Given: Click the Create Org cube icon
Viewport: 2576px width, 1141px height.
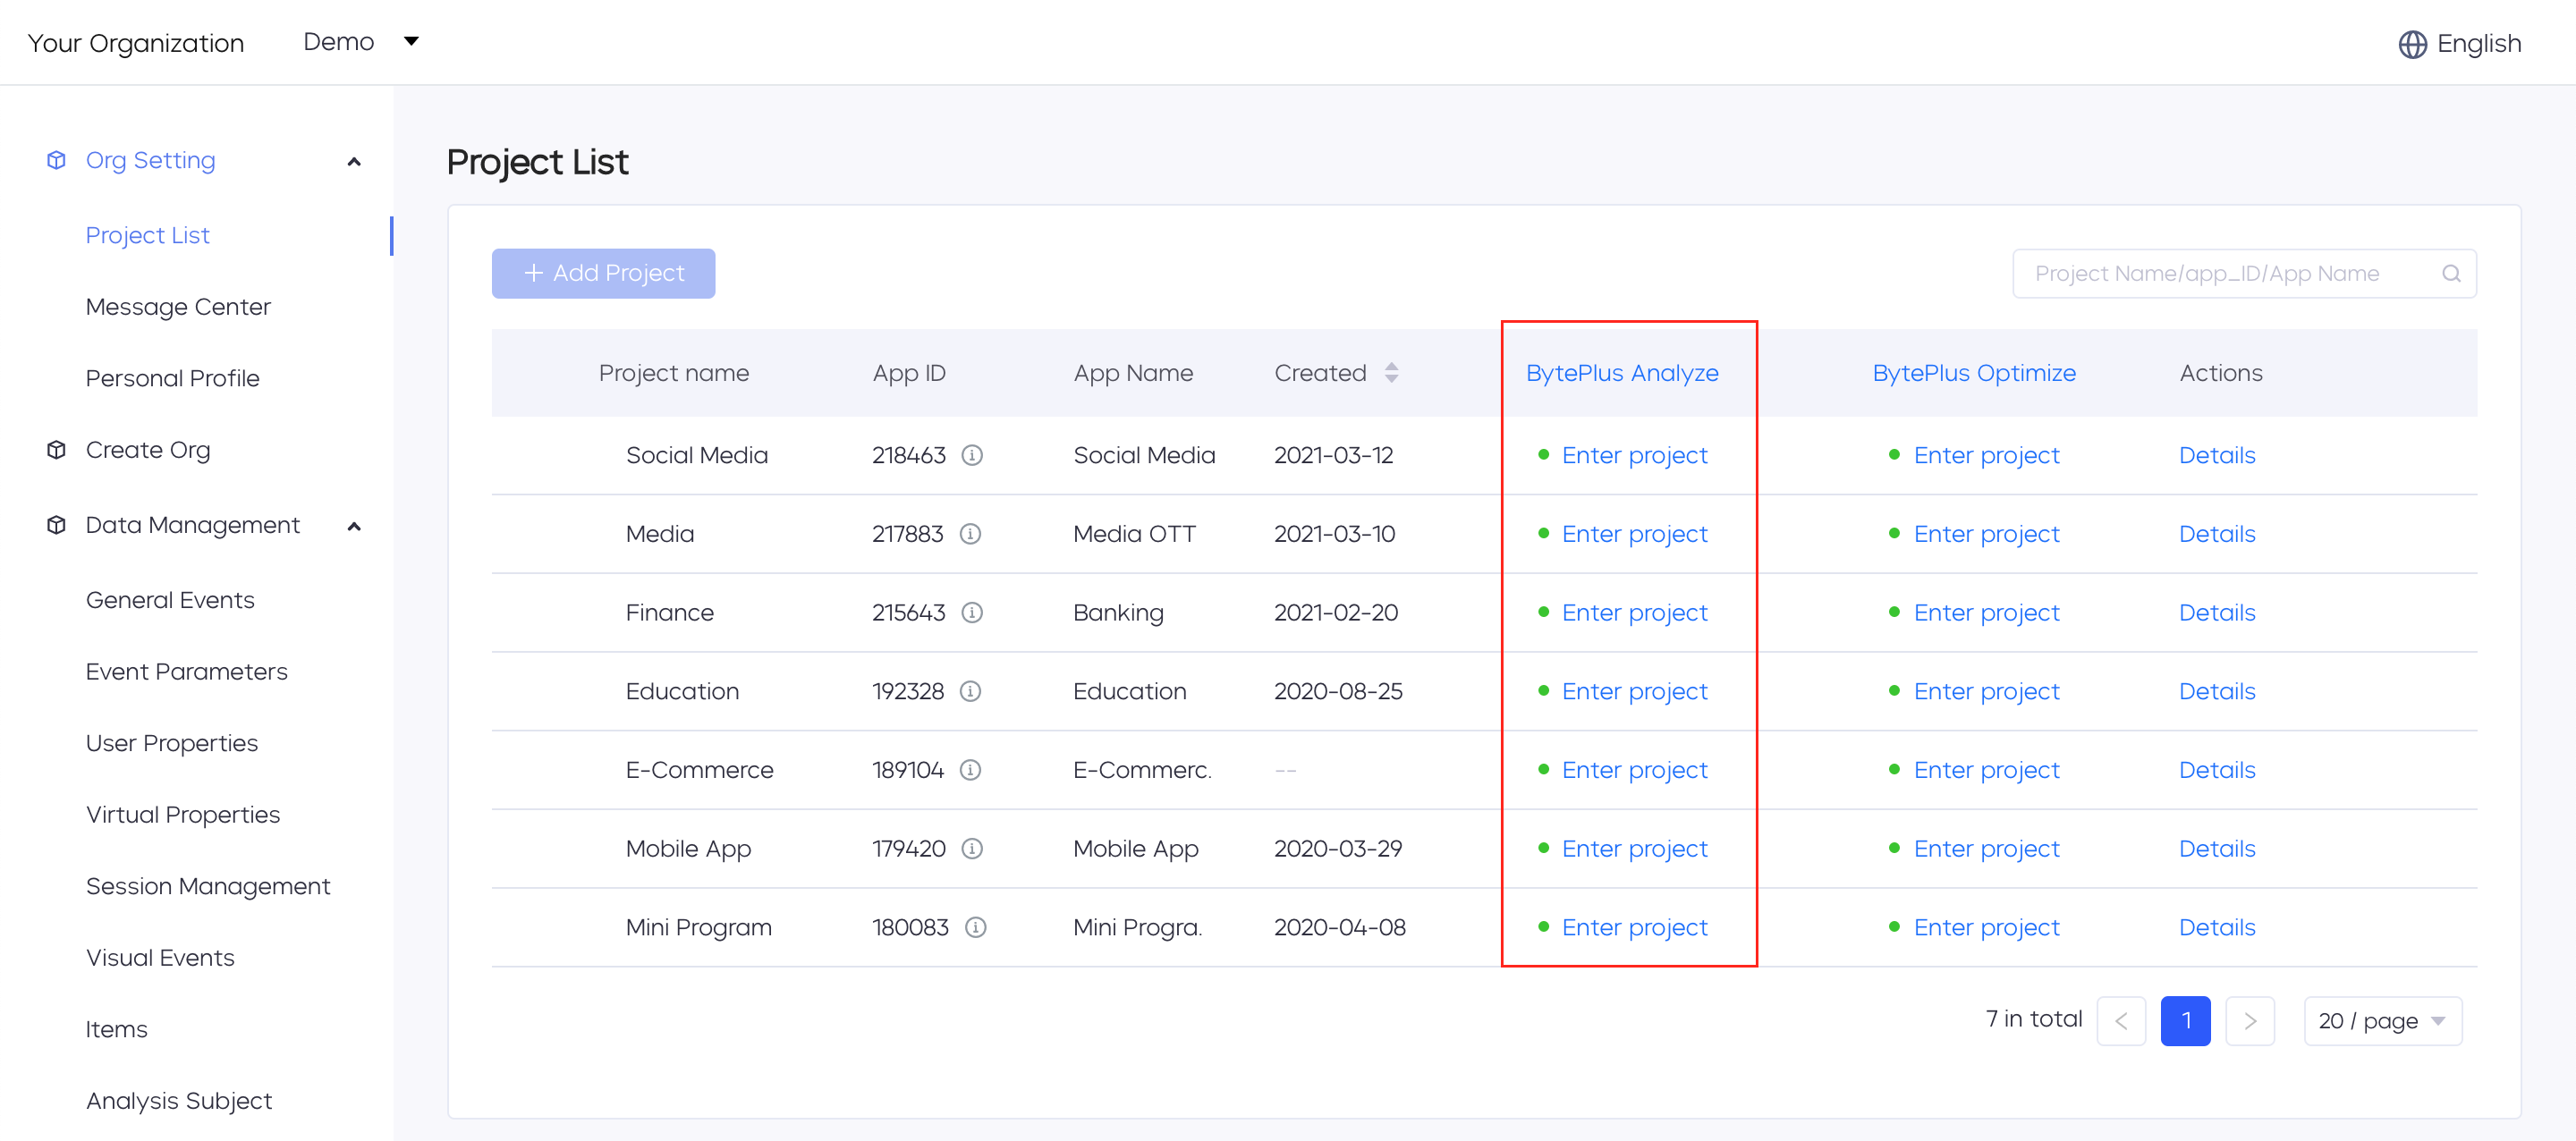Looking at the screenshot, I should pos(57,450).
